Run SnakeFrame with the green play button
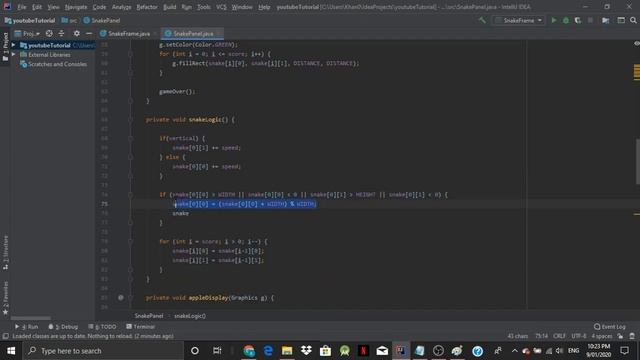 554,20
